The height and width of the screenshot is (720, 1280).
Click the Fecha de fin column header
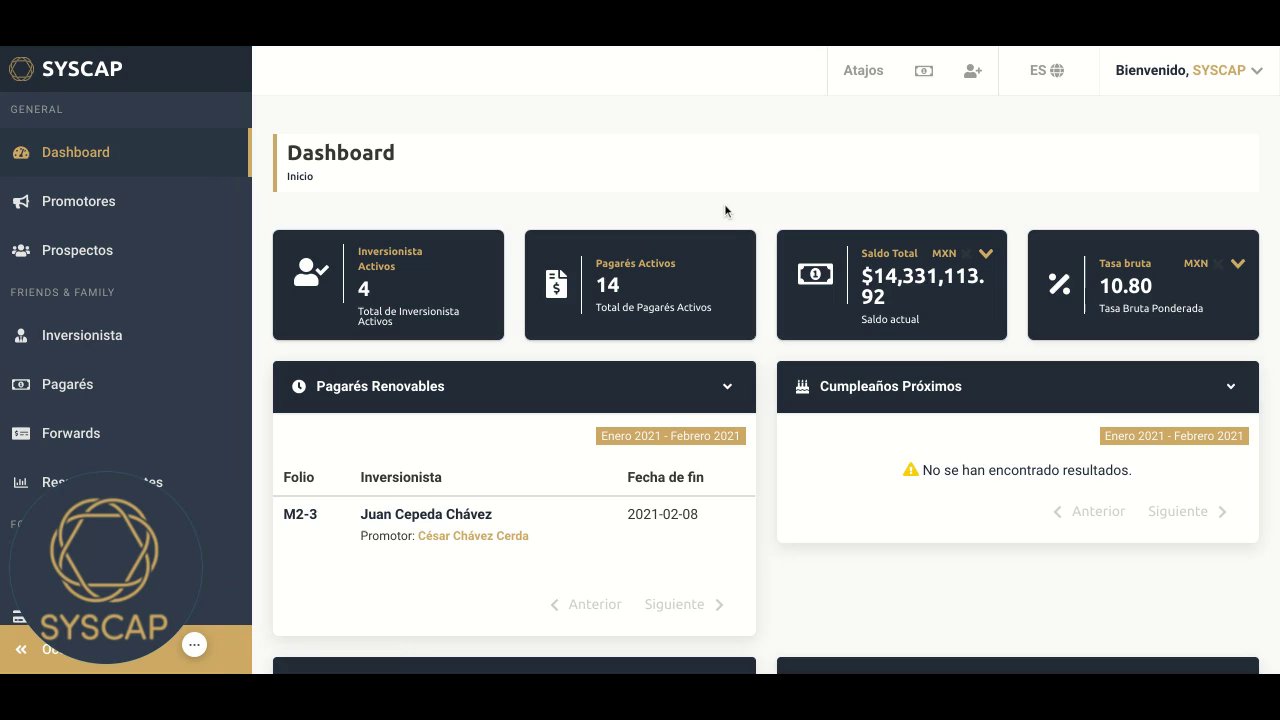point(666,477)
